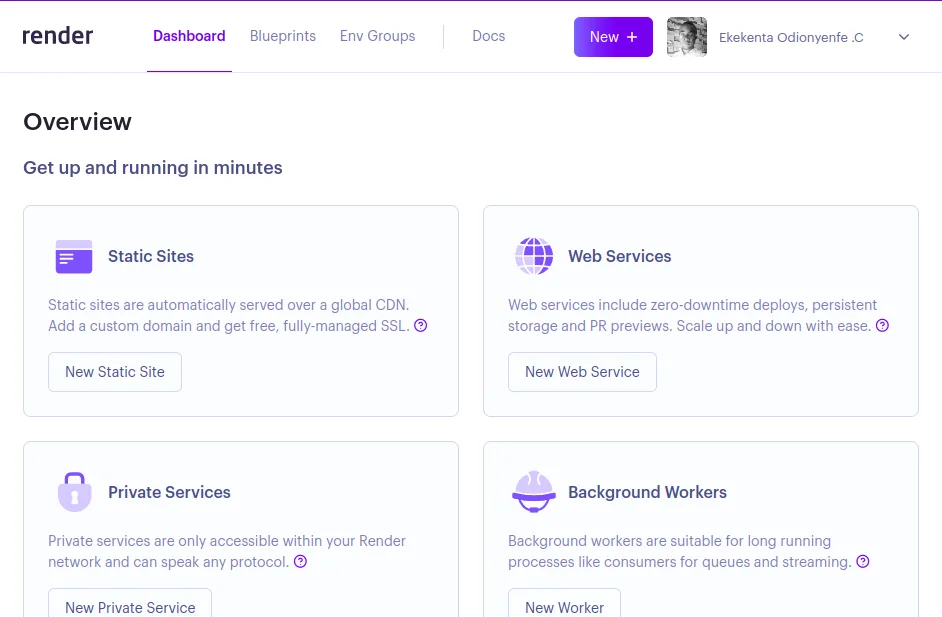Click the username Ekekenta Odionyenfe .C
This screenshot has width=942, height=617.
(791, 37)
